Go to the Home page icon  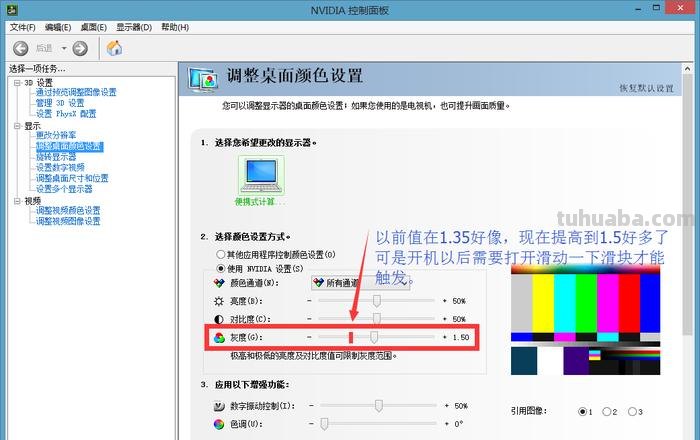(114, 48)
